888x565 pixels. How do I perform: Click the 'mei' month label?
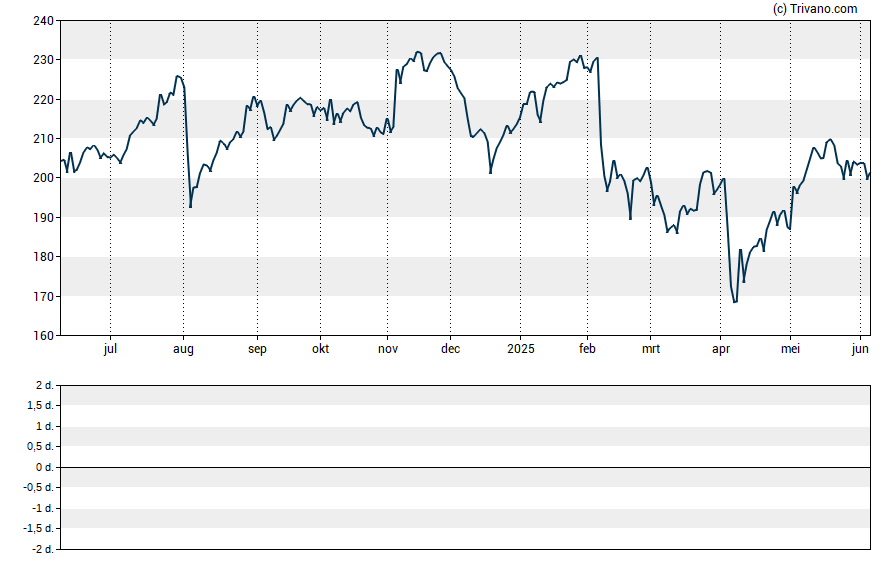click(x=791, y=349)
